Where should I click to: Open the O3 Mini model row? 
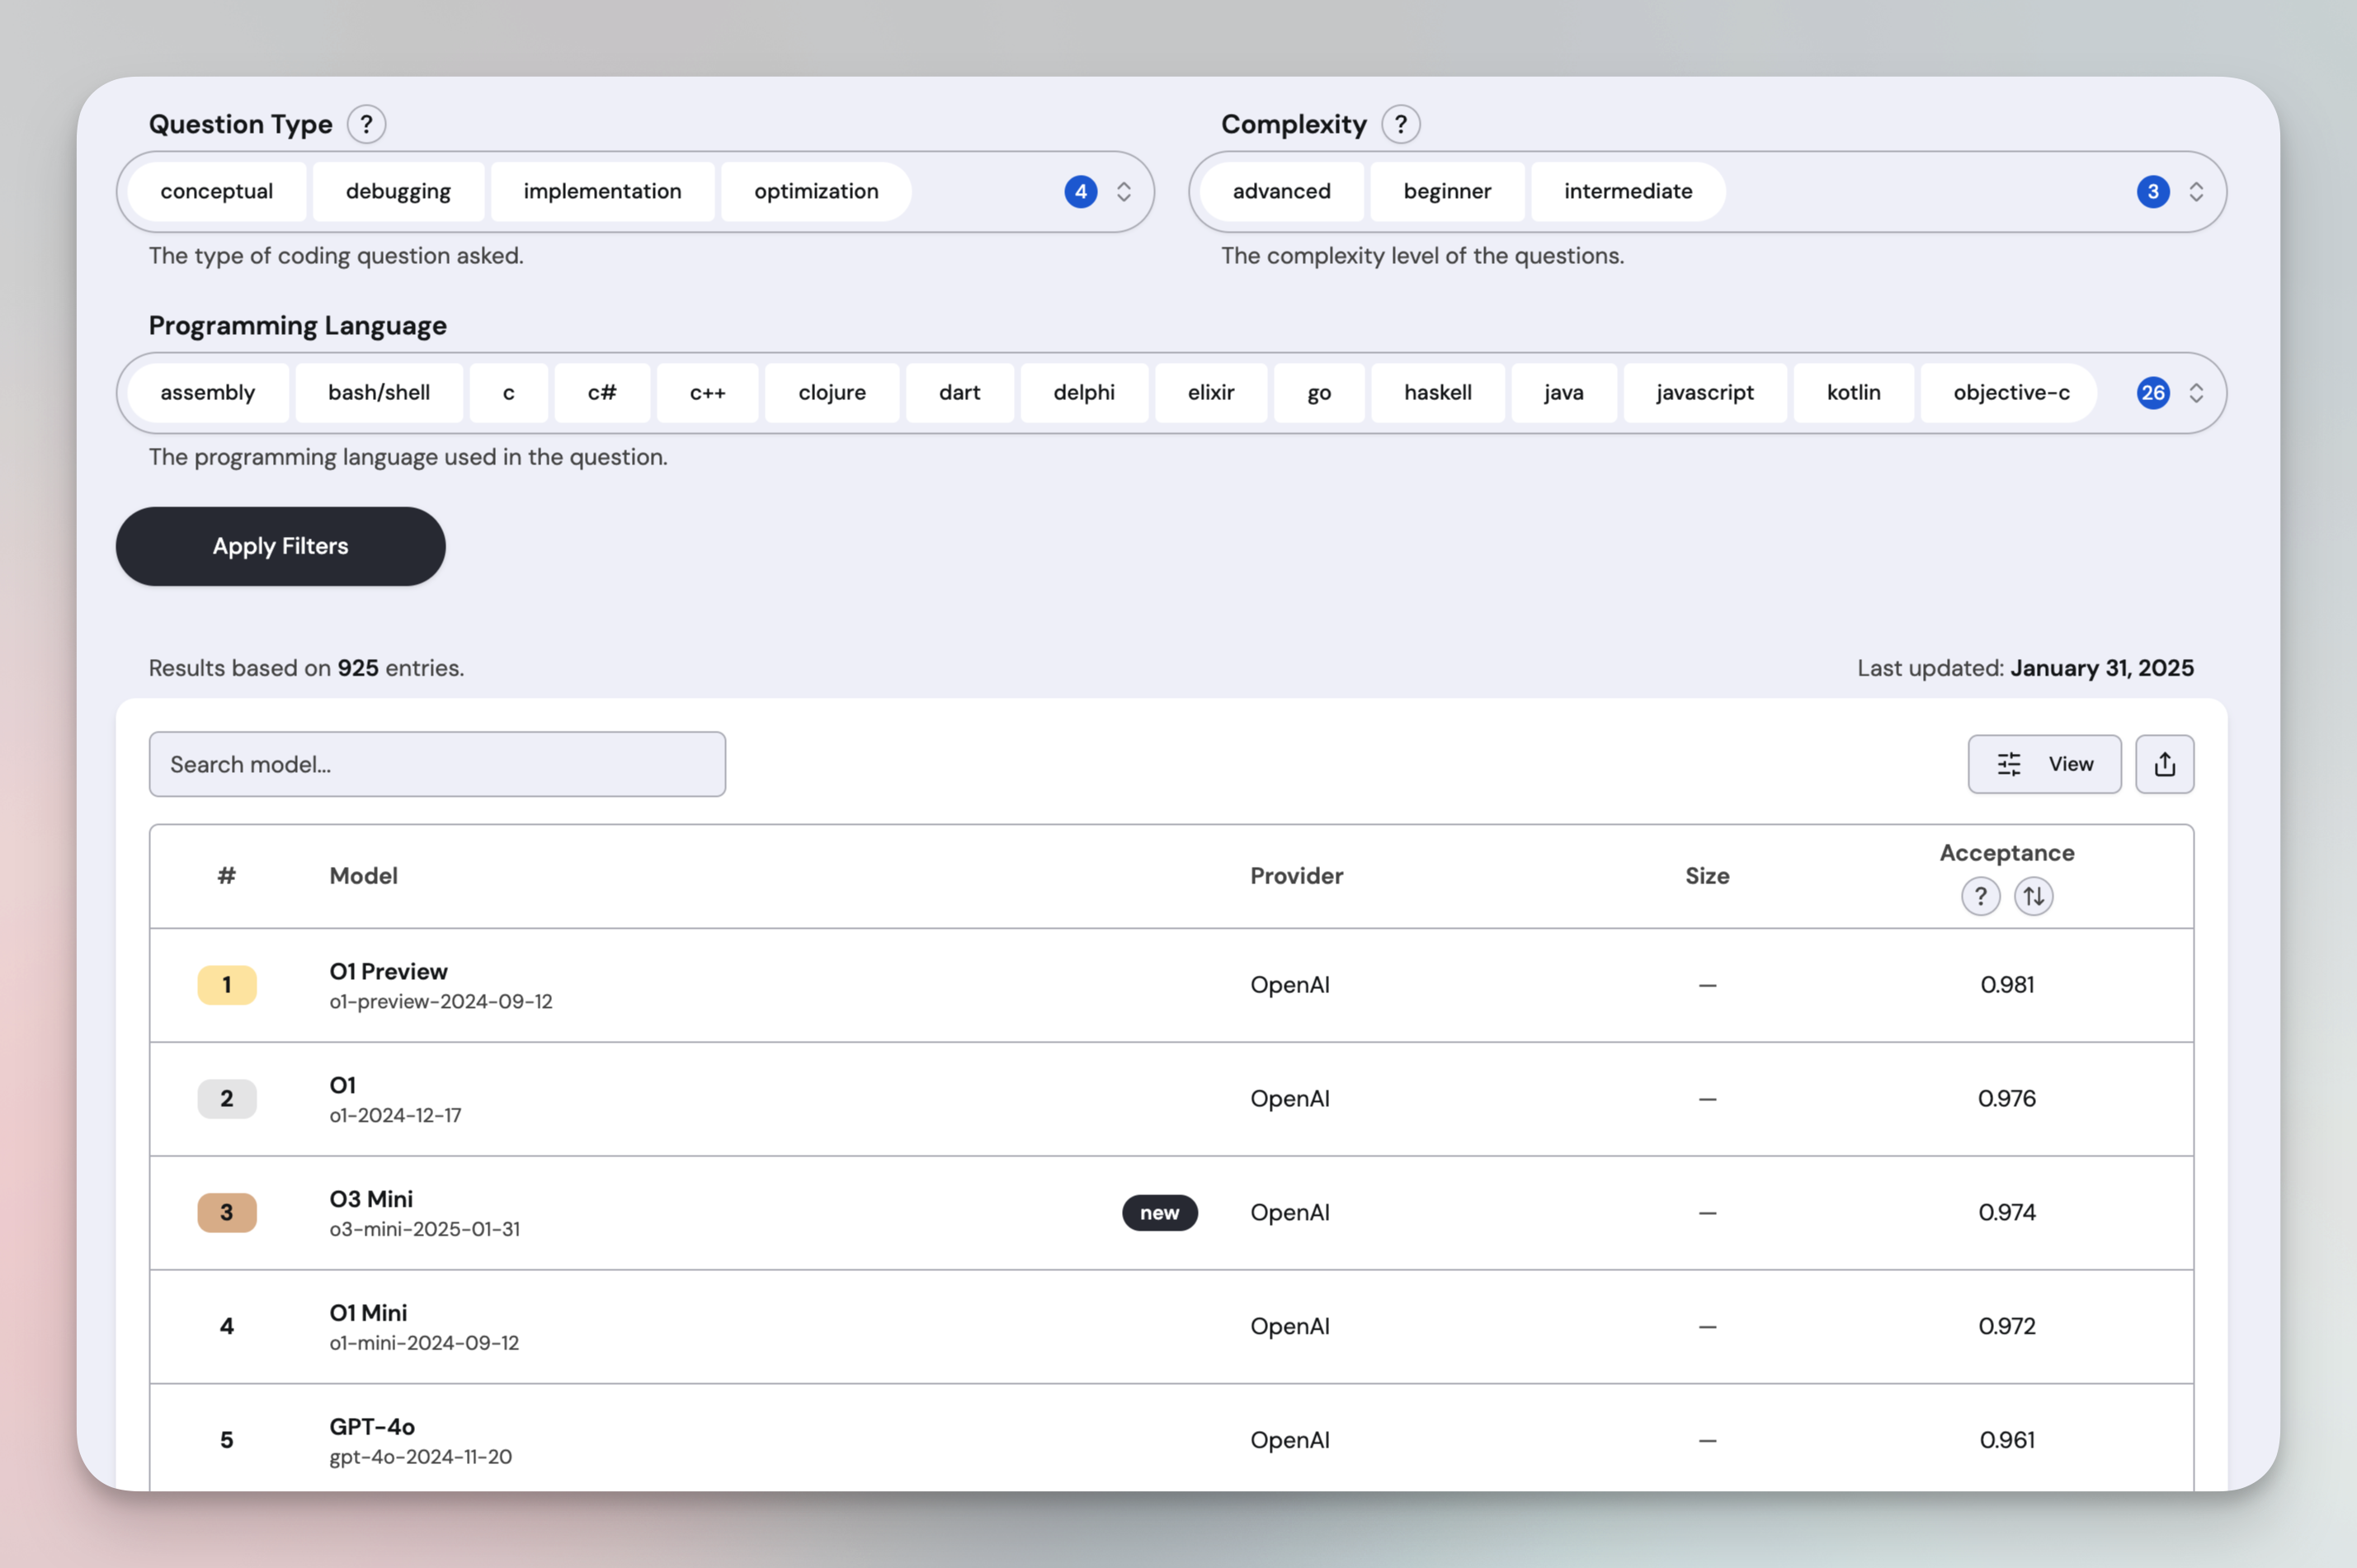pyautogui.click(x=371, y=1199)
